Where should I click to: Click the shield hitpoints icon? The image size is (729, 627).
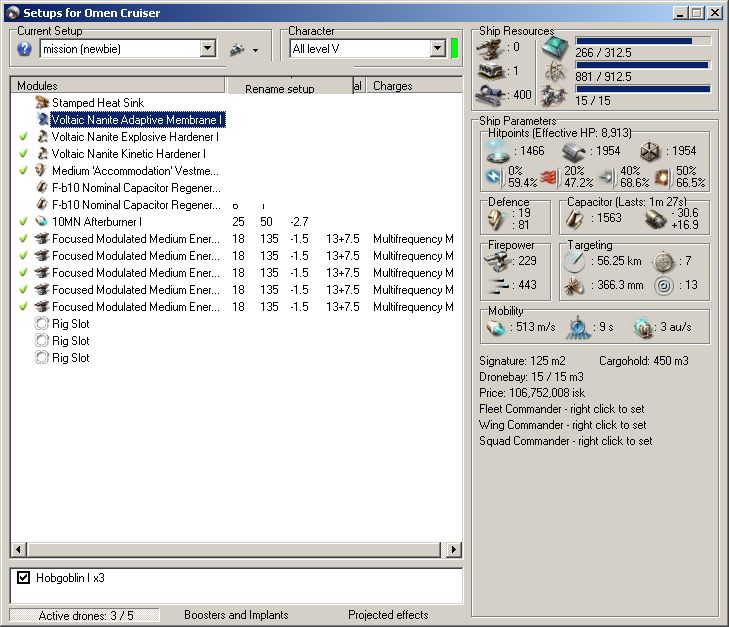[496, 150]
